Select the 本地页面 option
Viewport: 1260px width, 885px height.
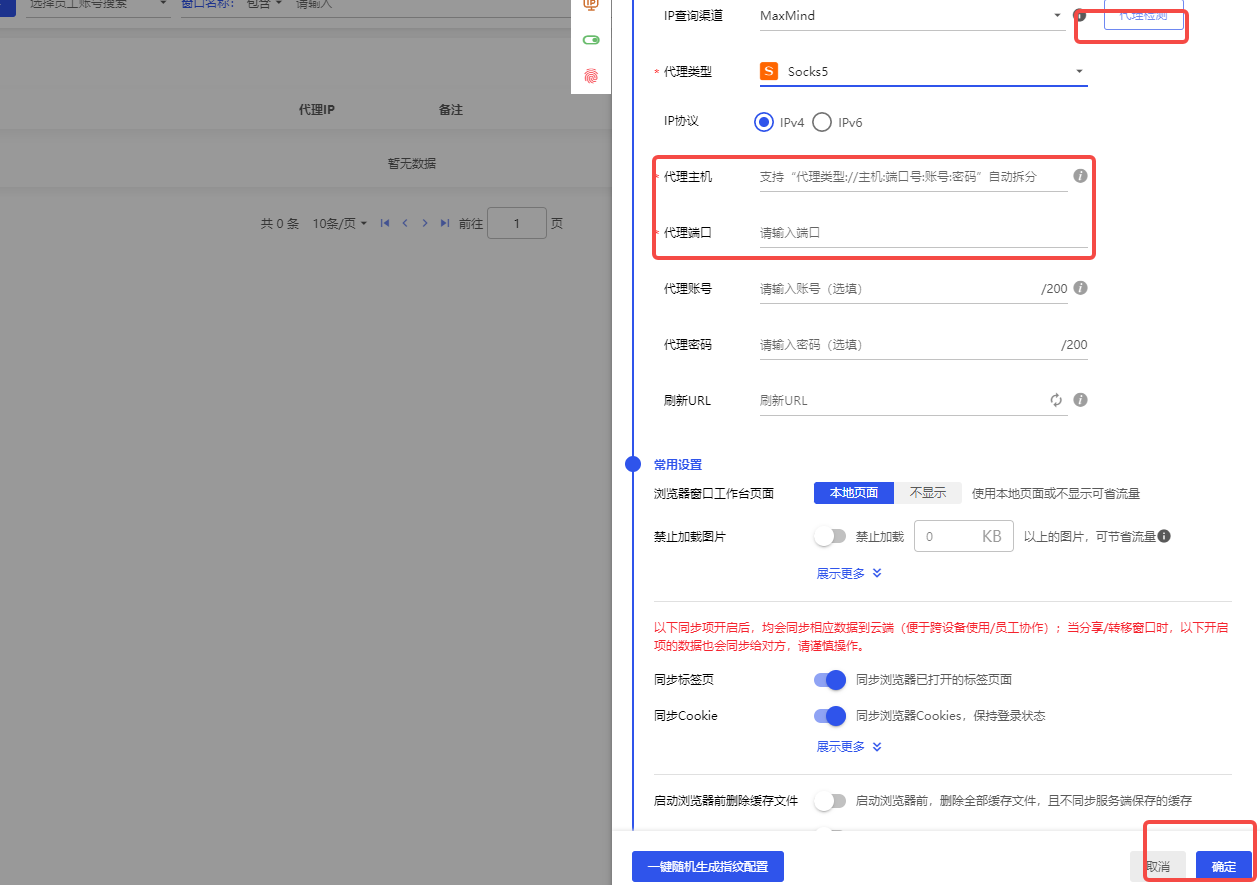point(853,493)
